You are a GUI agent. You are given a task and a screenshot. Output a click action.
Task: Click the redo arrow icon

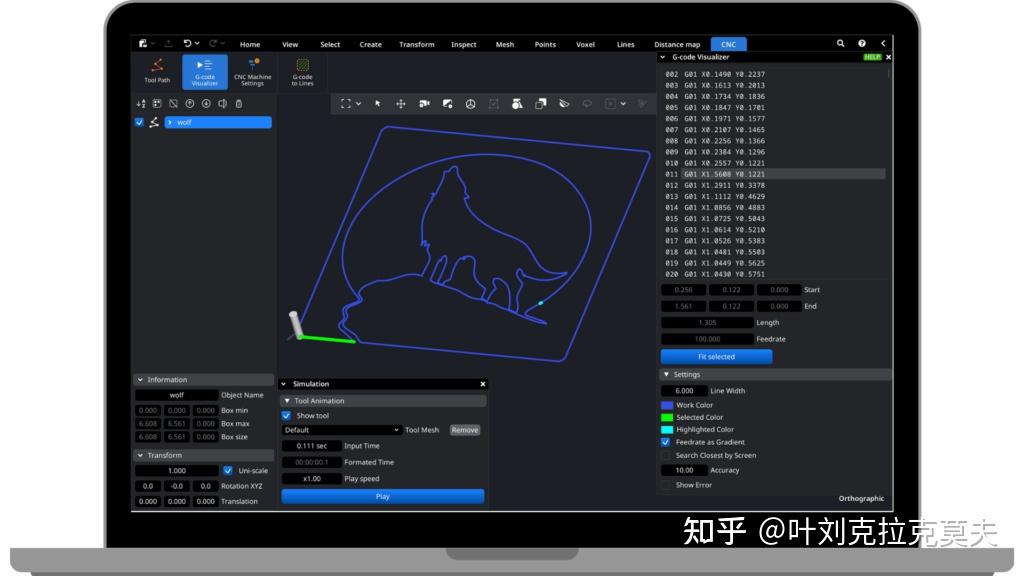213,44
